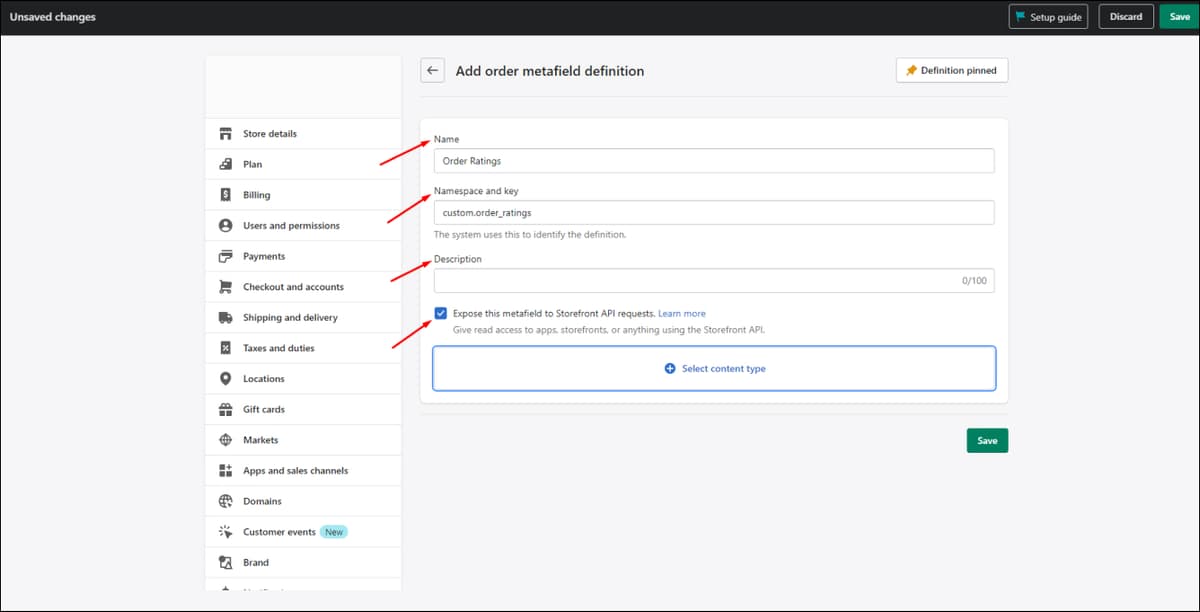This screenshot has height=612, width=1200.
Task: Open Store details settings
Action: pyautogui.click(x=303, y=134)
